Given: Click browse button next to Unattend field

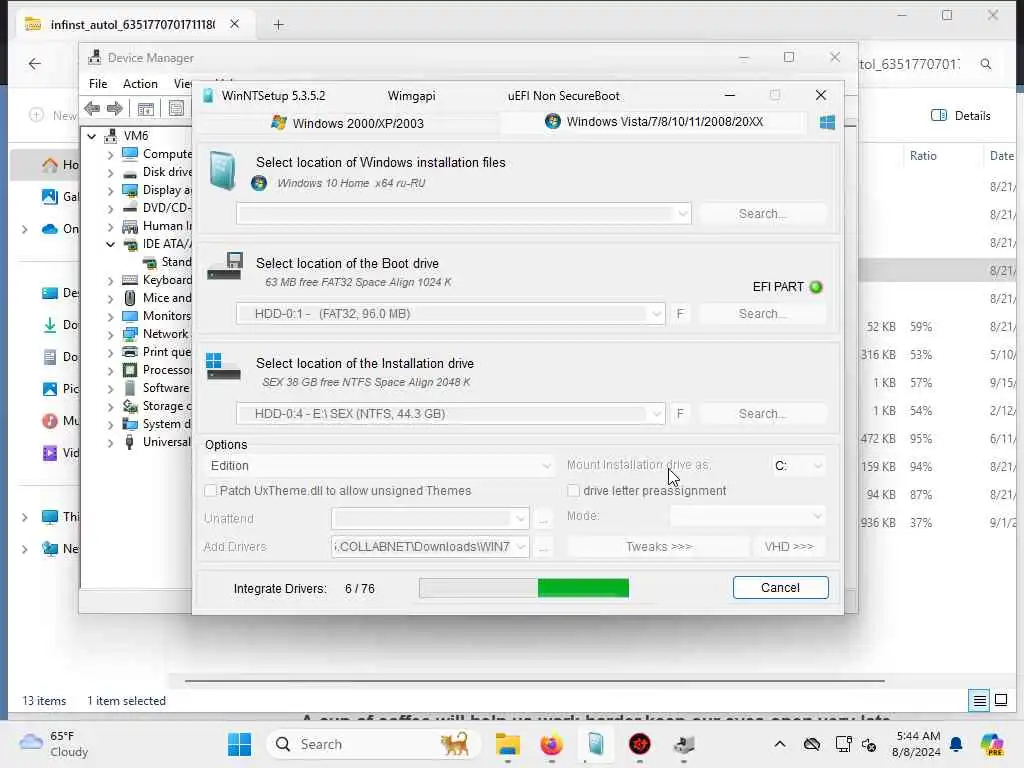Looking at the screenshot, I should click(x=543, y=519).
